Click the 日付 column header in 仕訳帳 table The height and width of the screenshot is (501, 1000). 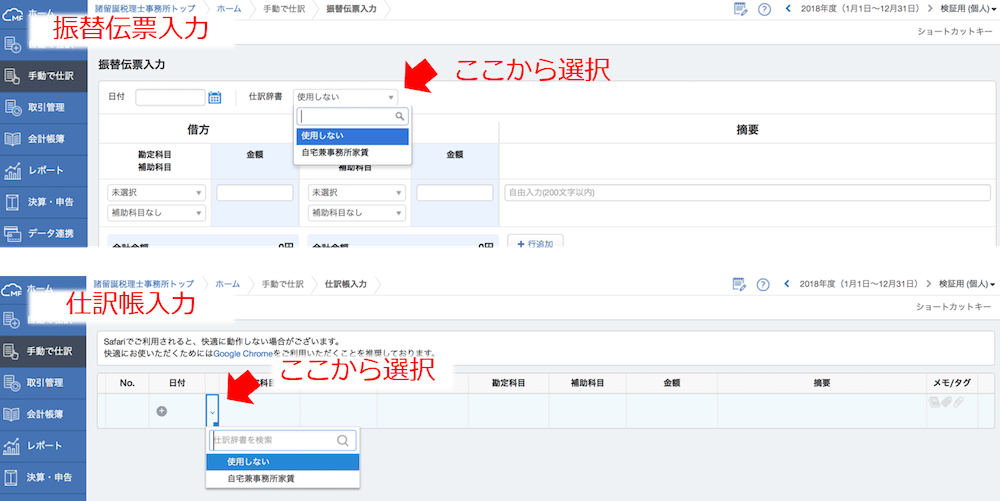(177, 383)
